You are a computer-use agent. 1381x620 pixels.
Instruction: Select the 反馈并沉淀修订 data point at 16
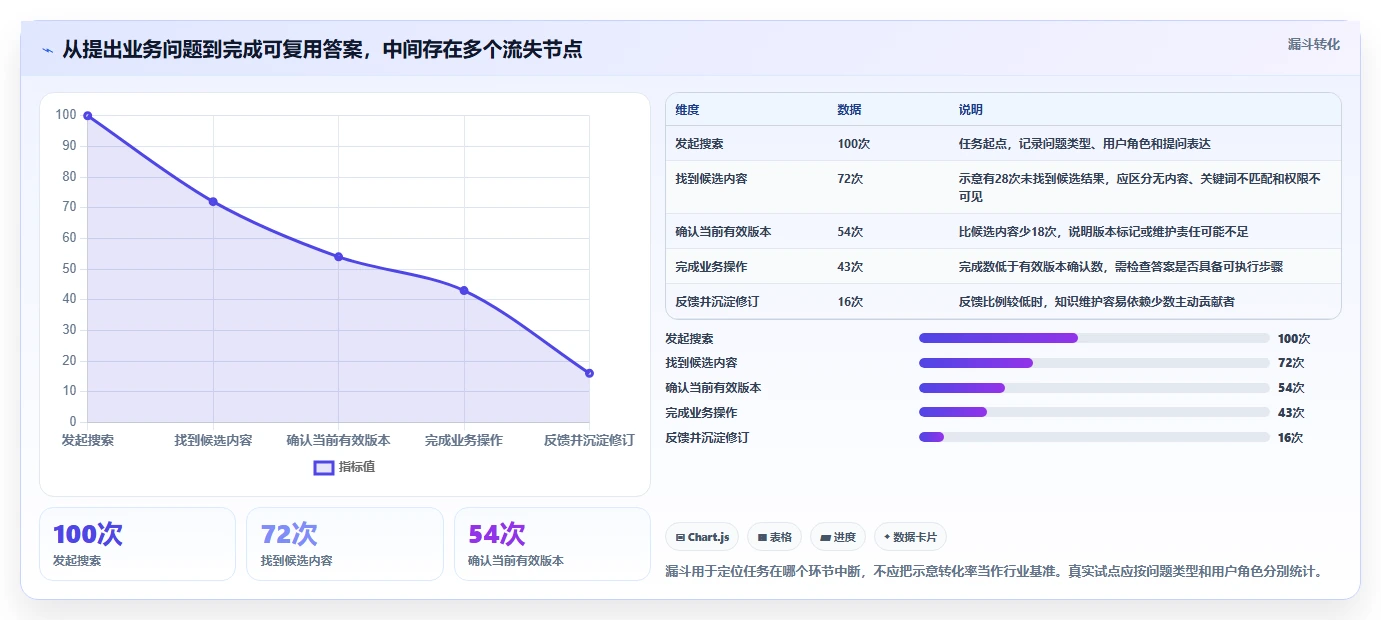pyautogui.click(x=589, y=373)
